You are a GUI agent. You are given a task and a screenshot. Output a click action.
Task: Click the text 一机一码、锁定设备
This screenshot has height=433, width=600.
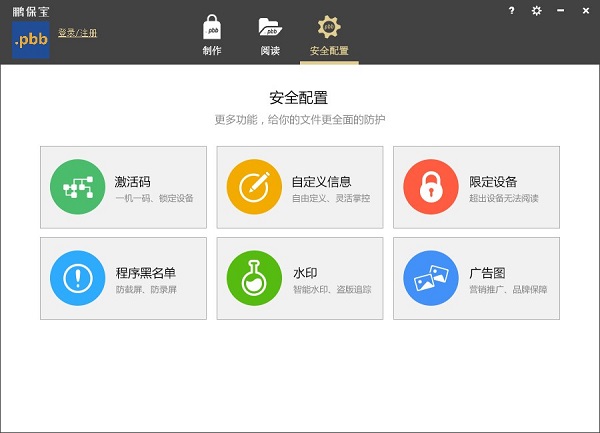[x=154, y=198]
